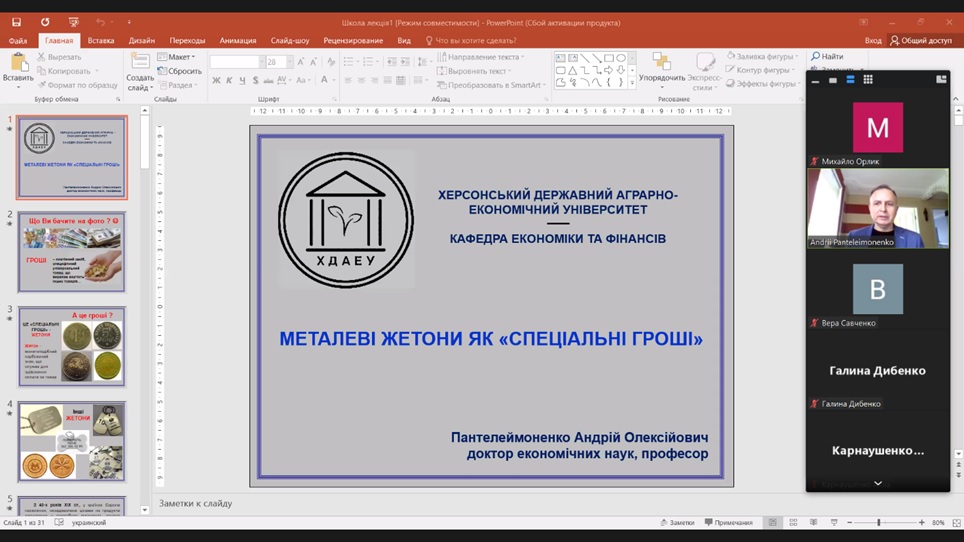
Task: Click the Undo arrow icon
Action: [x=100, y=22]
